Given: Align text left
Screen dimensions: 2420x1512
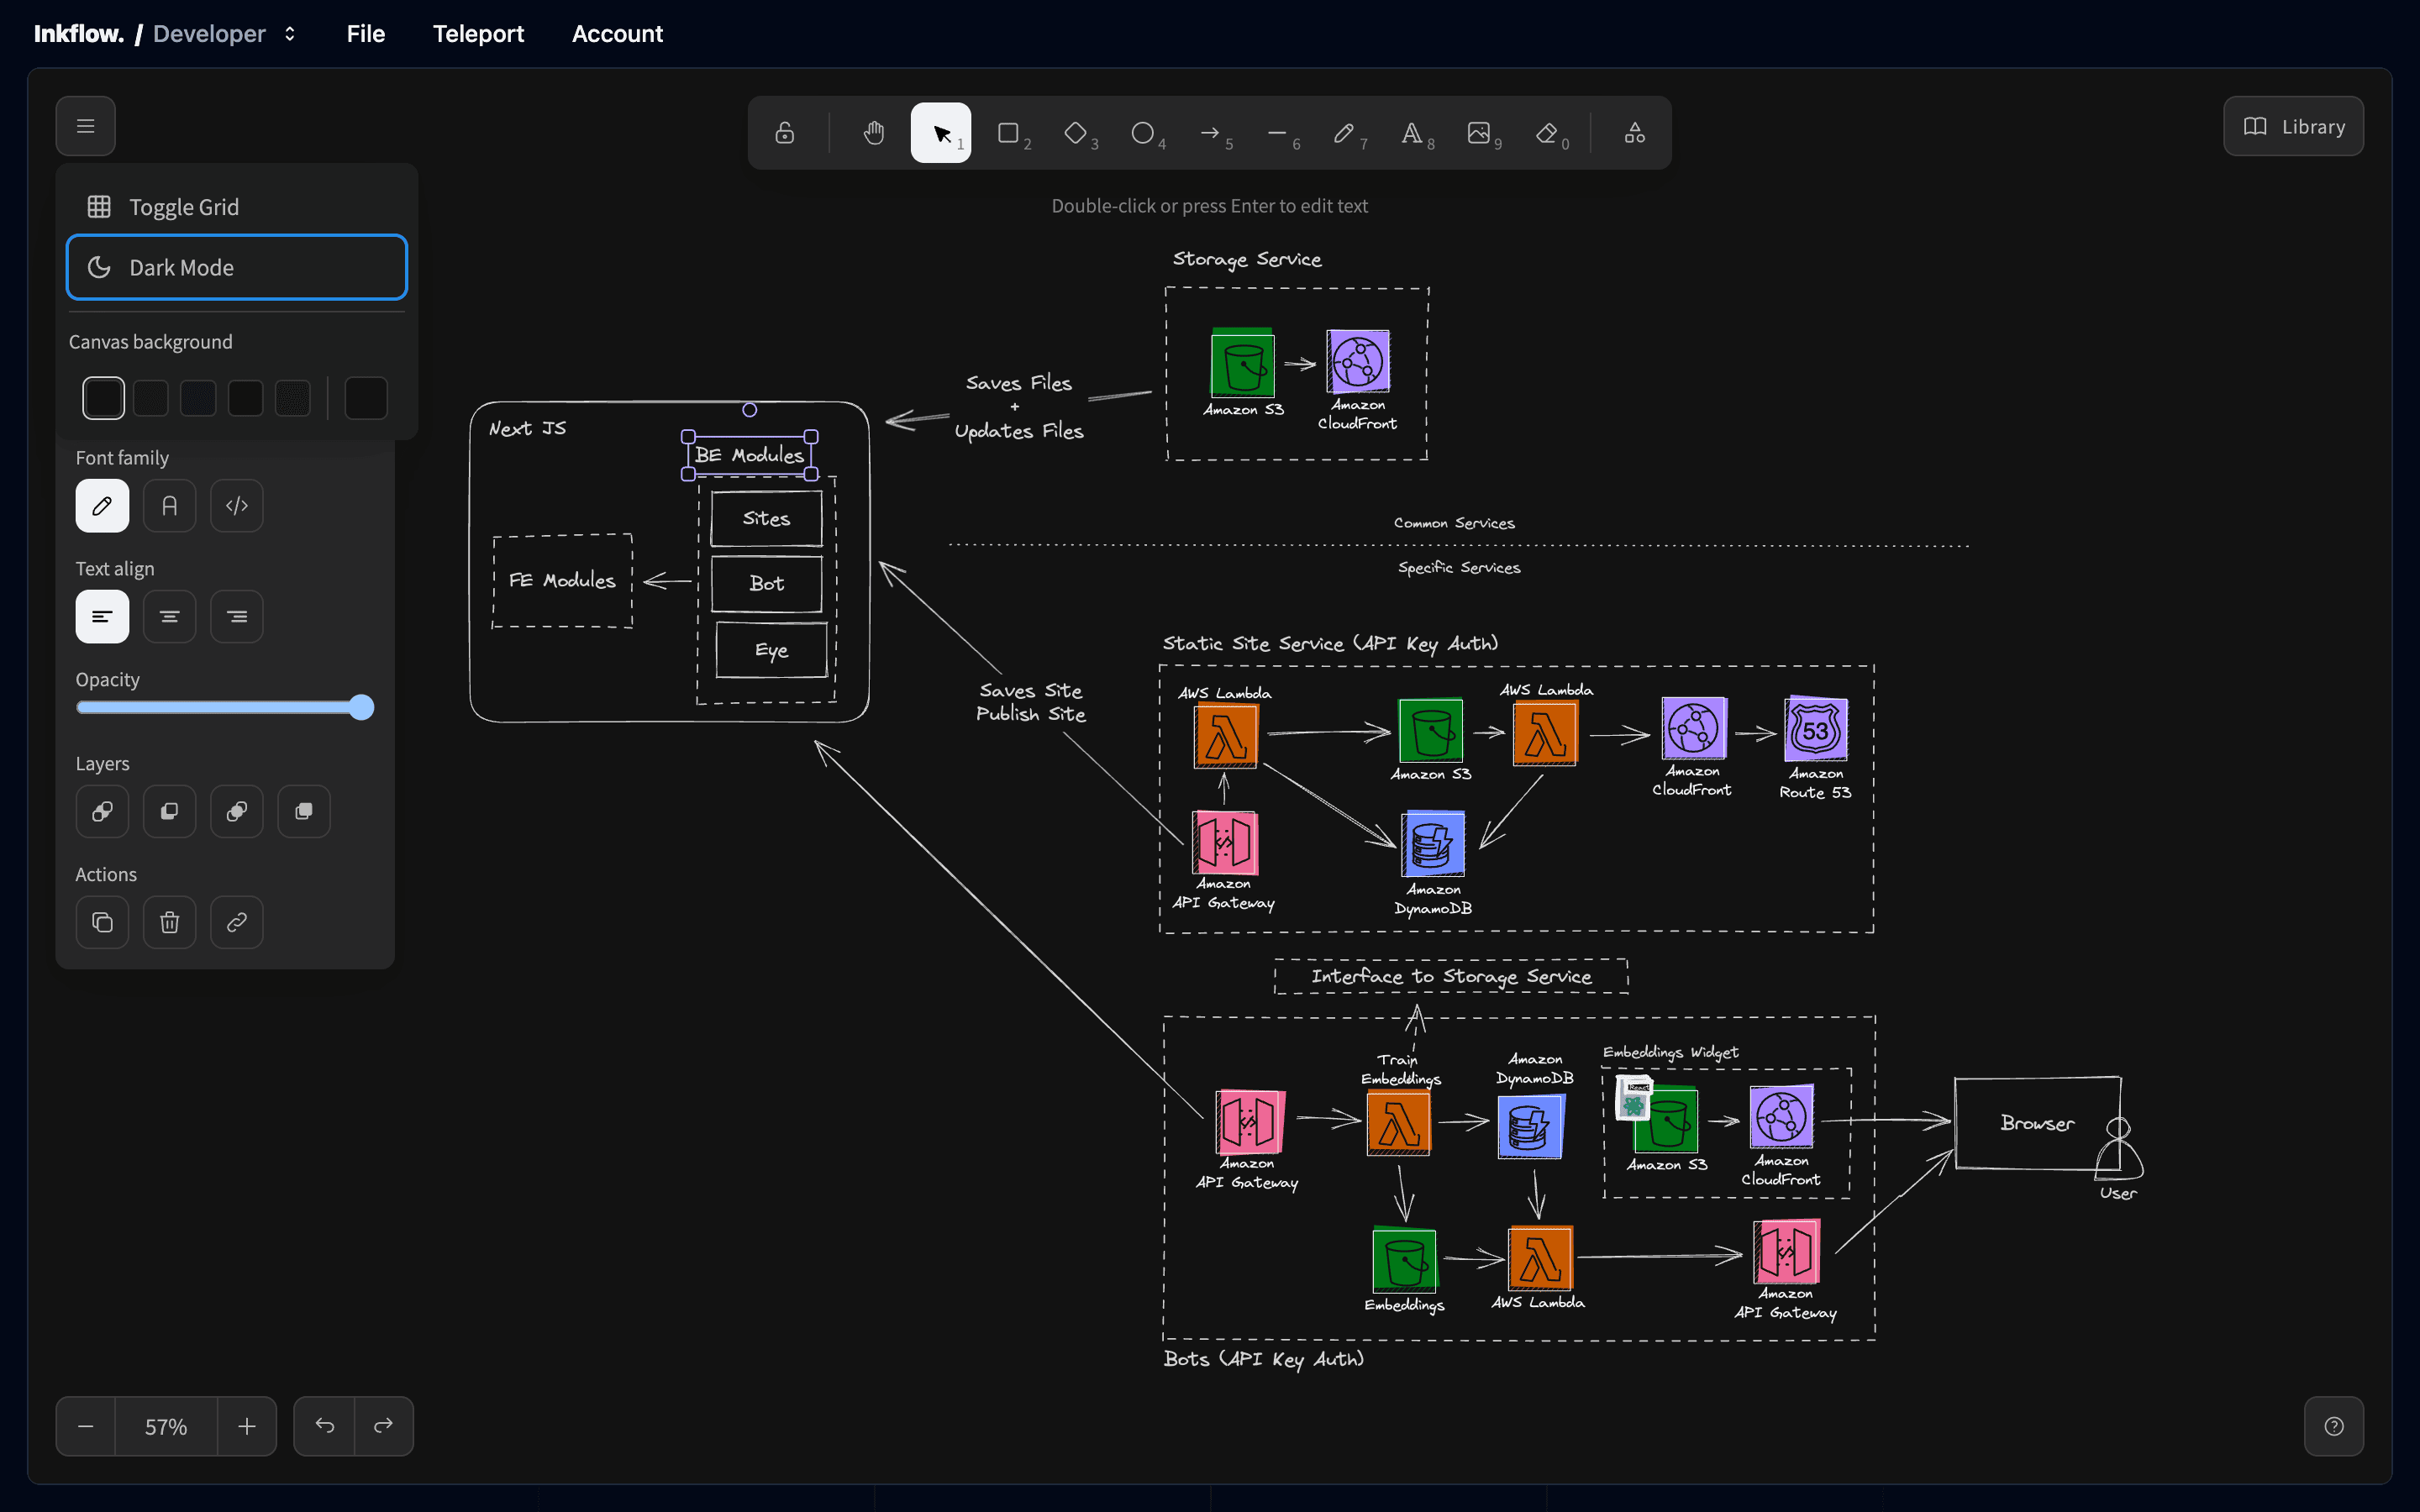Looking at the screenshot, I should pos(102,616).
